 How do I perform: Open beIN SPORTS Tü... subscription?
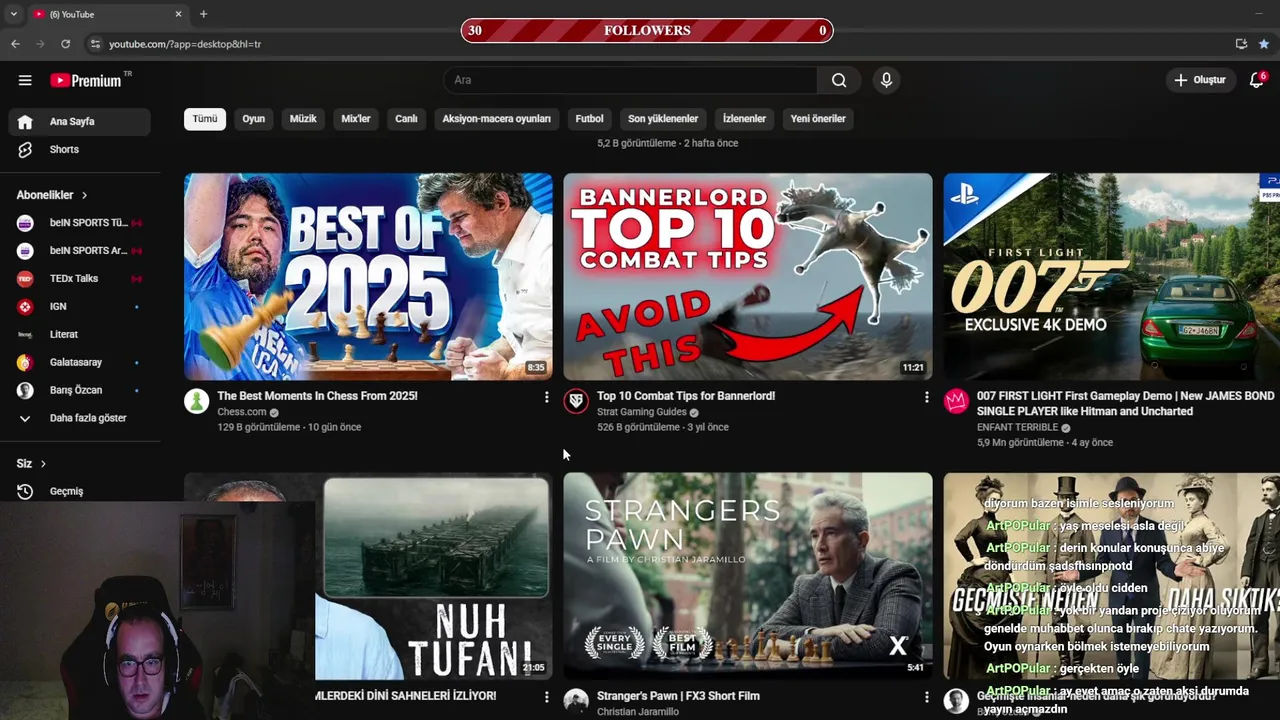pyautogui.click(x=80, y=223)
